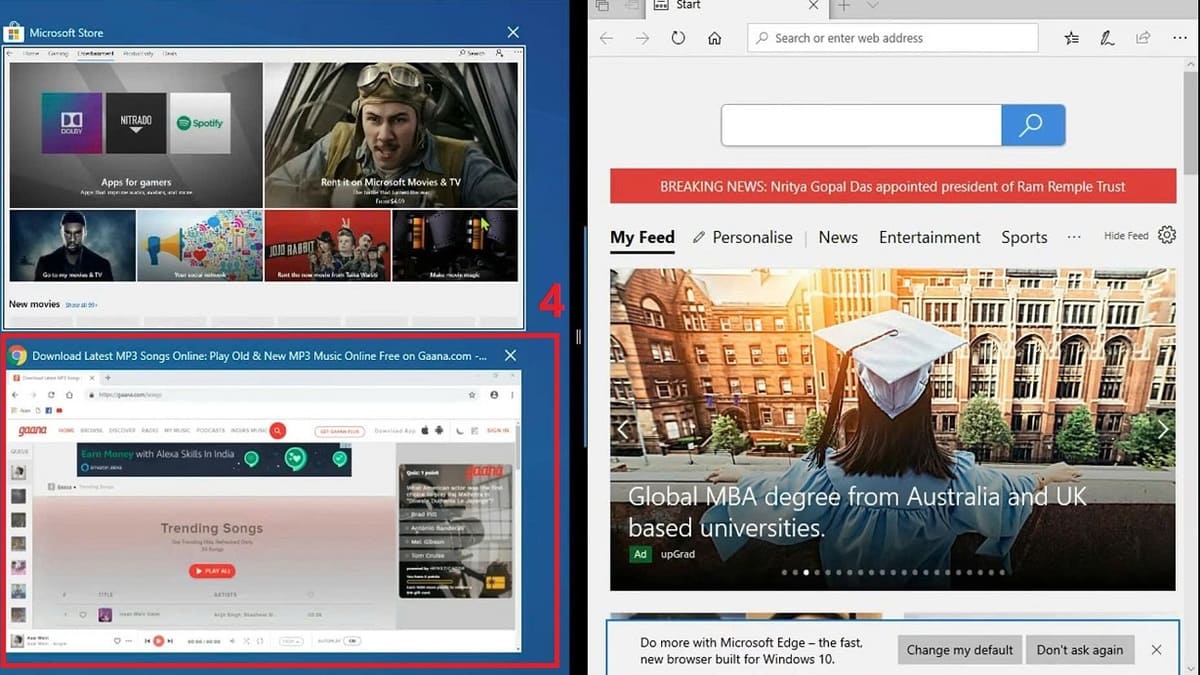Go to Home in Edge toolbar
1200x675 pixels.
click(714, 38)
